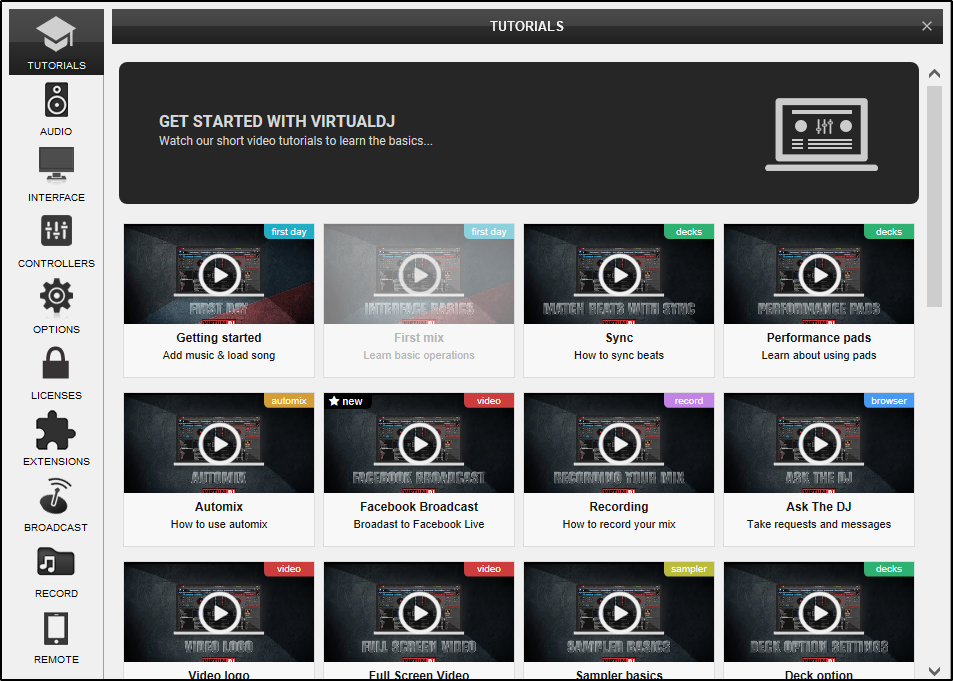The width and height of the screenshot is (953, 681).
Task: Click the Recording tutorial title
Action: tap(619, 506)
